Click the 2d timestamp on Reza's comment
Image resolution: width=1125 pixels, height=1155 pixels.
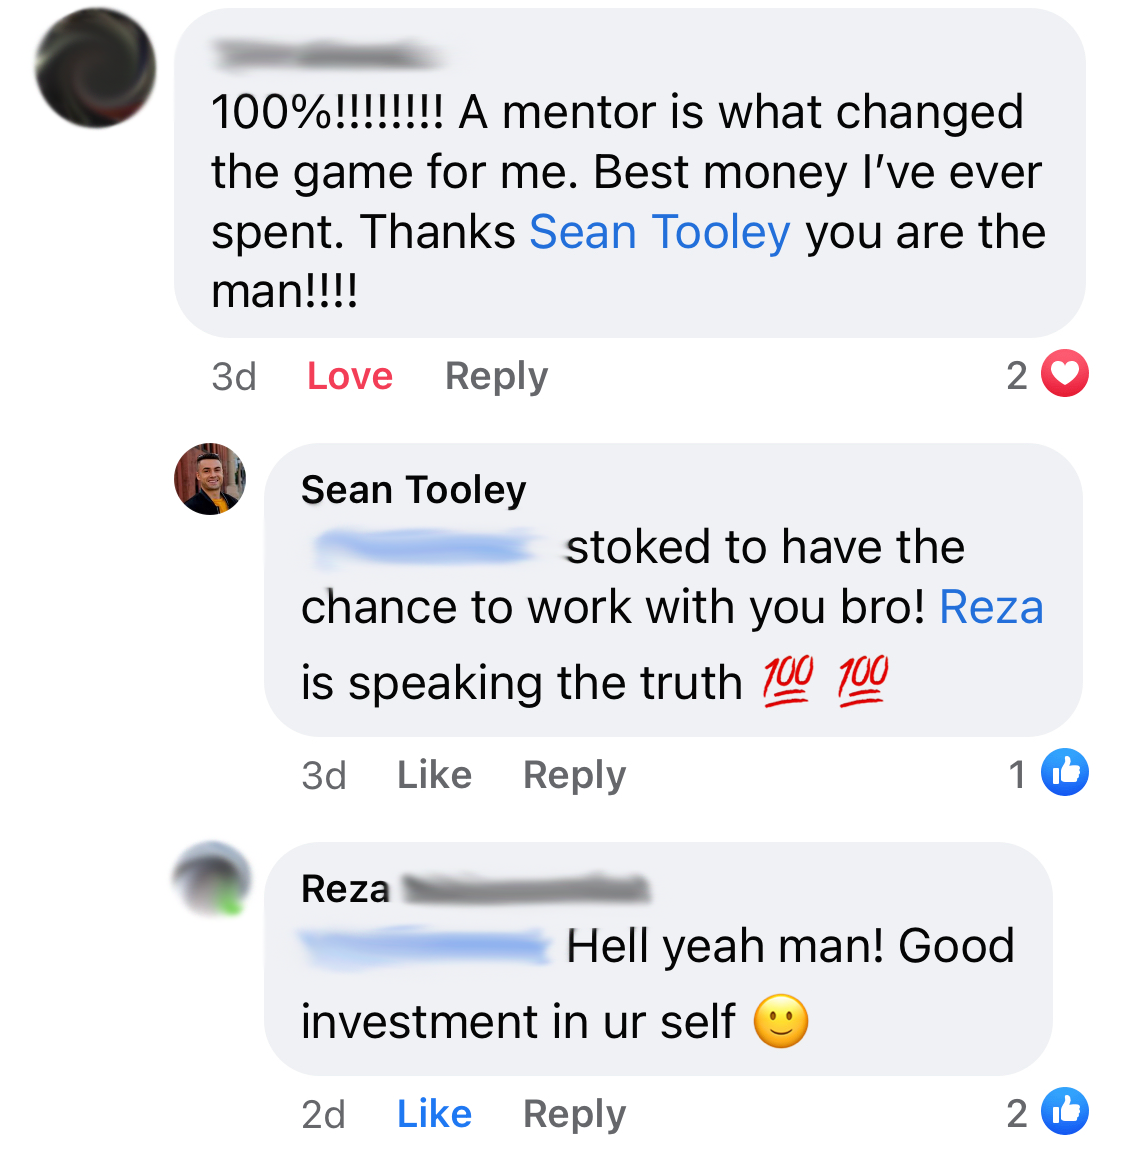click(323, 1114)
